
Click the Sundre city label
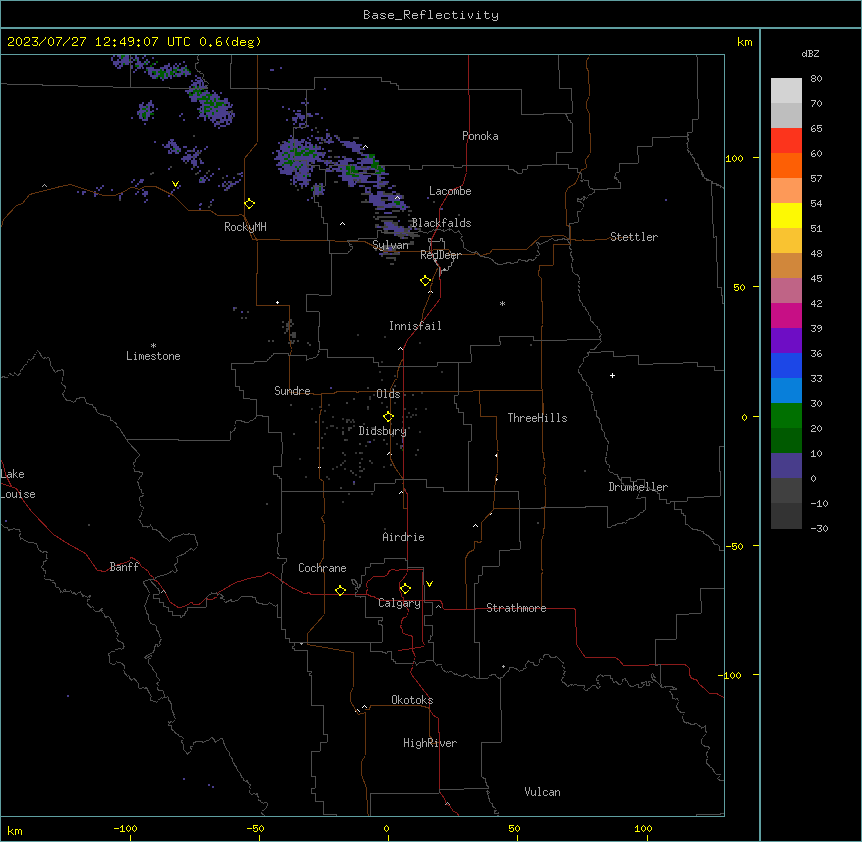point(292,391)
